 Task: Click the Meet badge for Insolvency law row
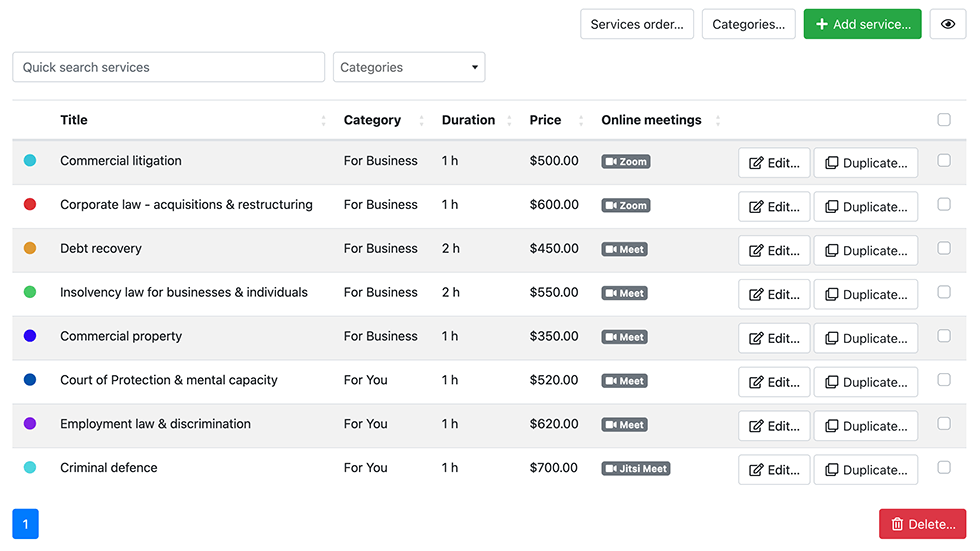(x=624, y=293)
